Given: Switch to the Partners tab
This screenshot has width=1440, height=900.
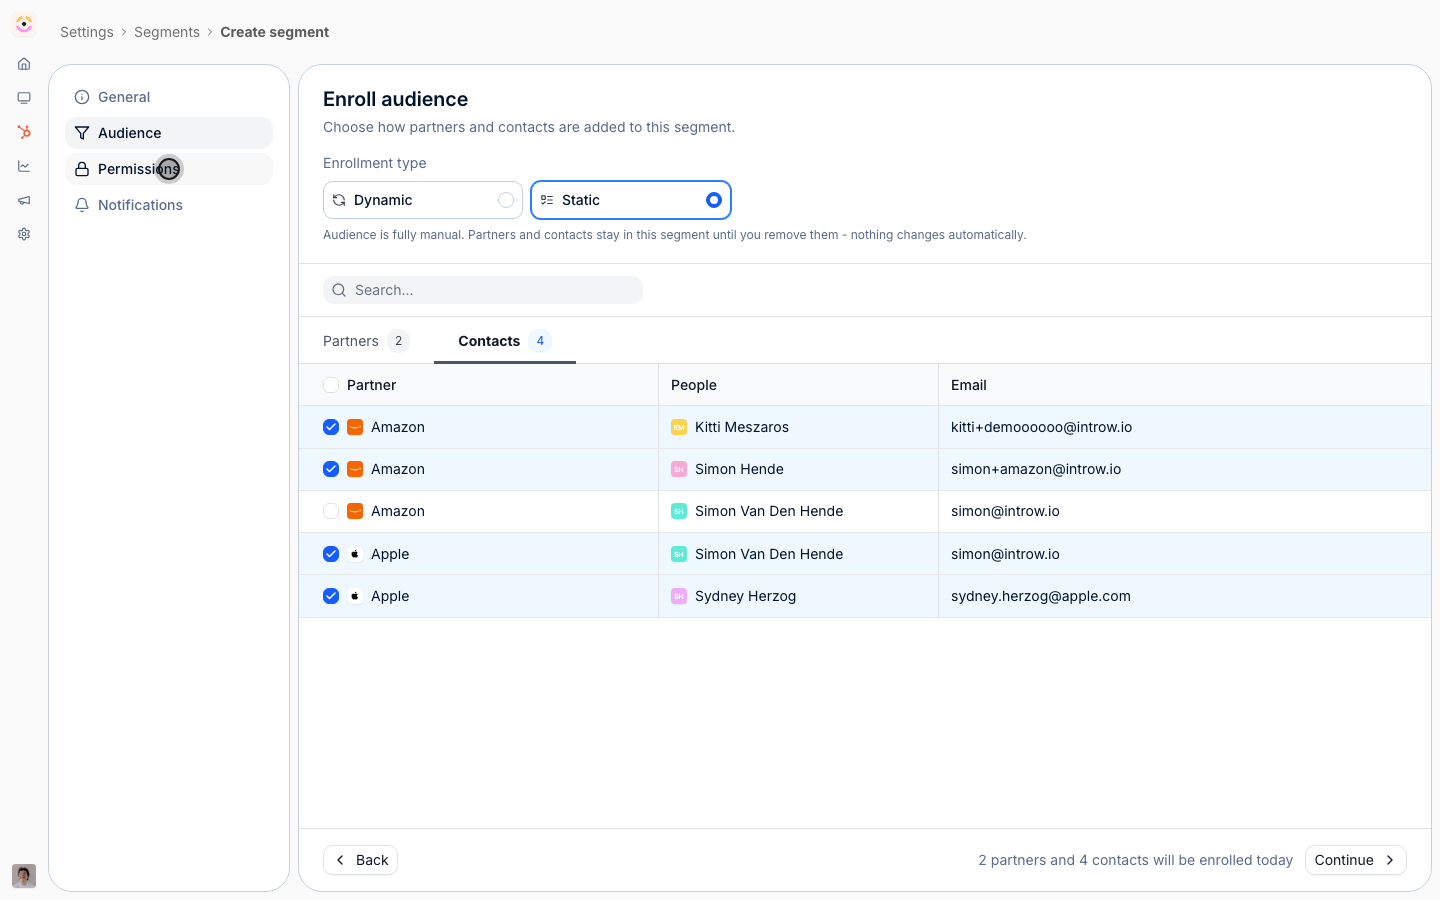Looking at the screenshot, I should 366,341.
